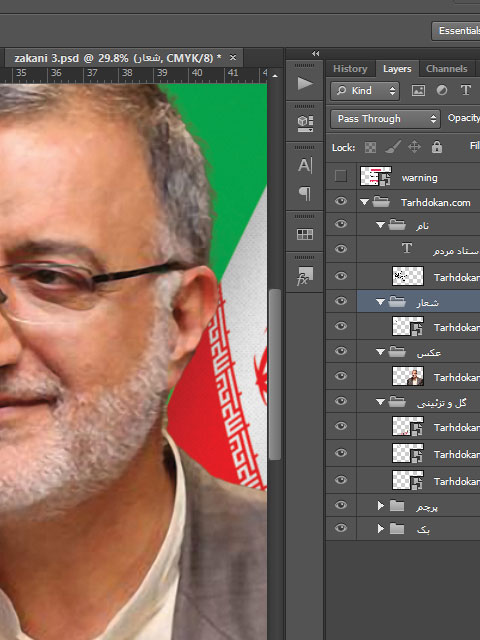Click the عکس group folder icon

point(397,351)
